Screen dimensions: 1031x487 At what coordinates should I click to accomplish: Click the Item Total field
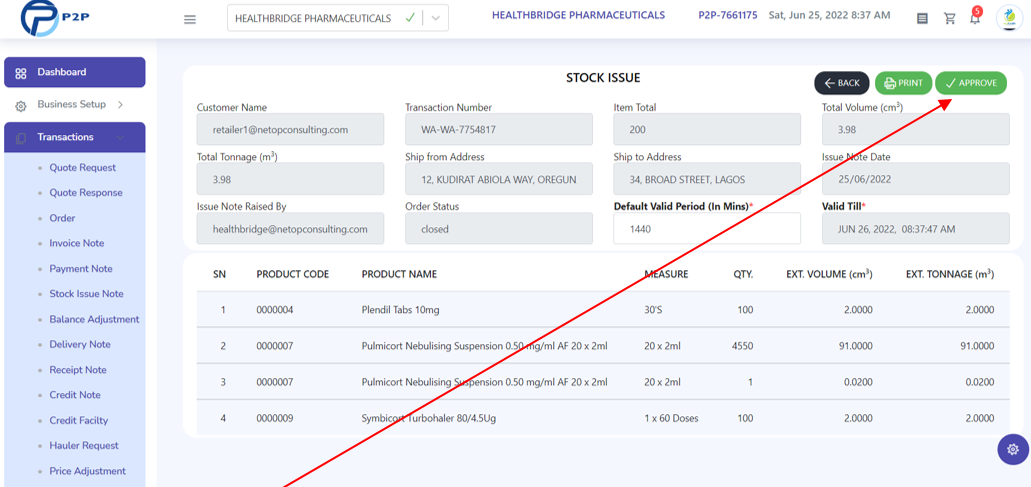point(707,129)
